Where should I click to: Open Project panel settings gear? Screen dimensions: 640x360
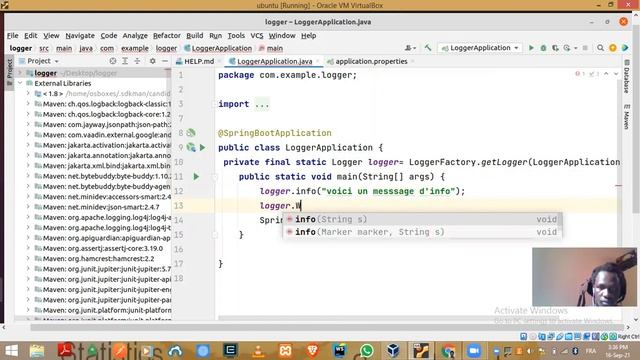coord(152,61)
